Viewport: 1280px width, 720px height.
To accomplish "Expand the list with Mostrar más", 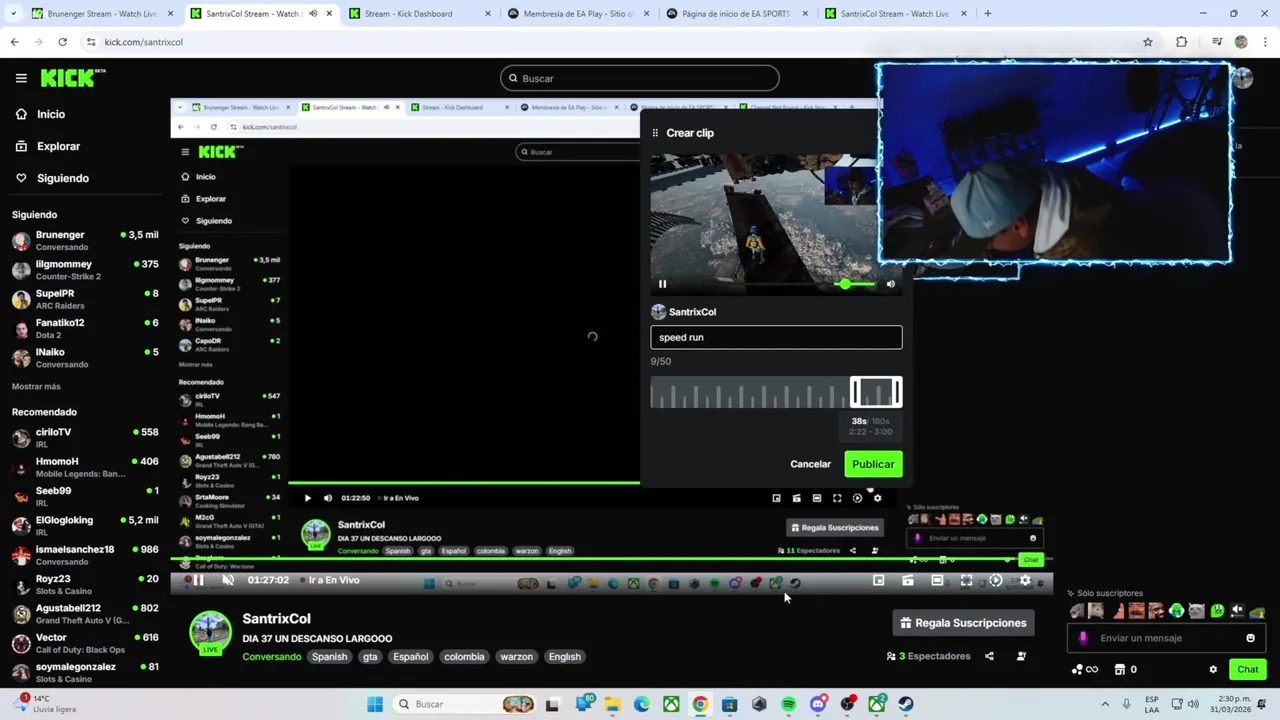I will [x=36, y=386].
